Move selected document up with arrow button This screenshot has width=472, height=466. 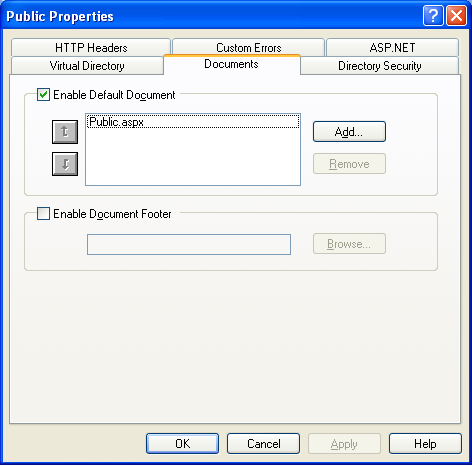pos(65,132)
